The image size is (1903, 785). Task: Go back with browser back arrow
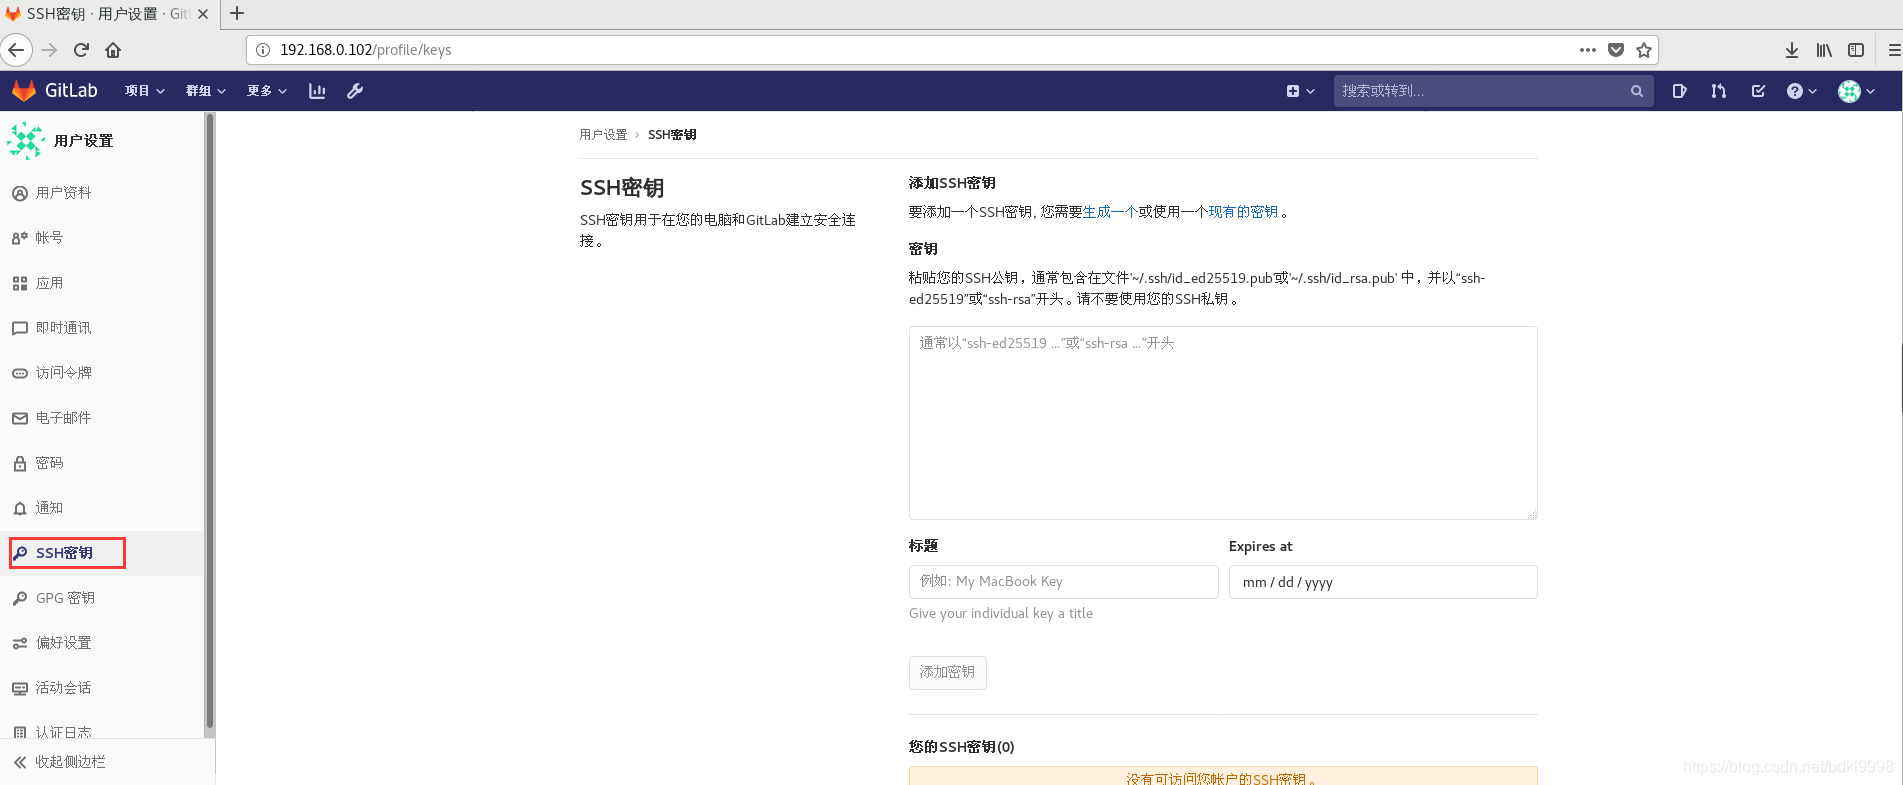(x=16, y=50)
